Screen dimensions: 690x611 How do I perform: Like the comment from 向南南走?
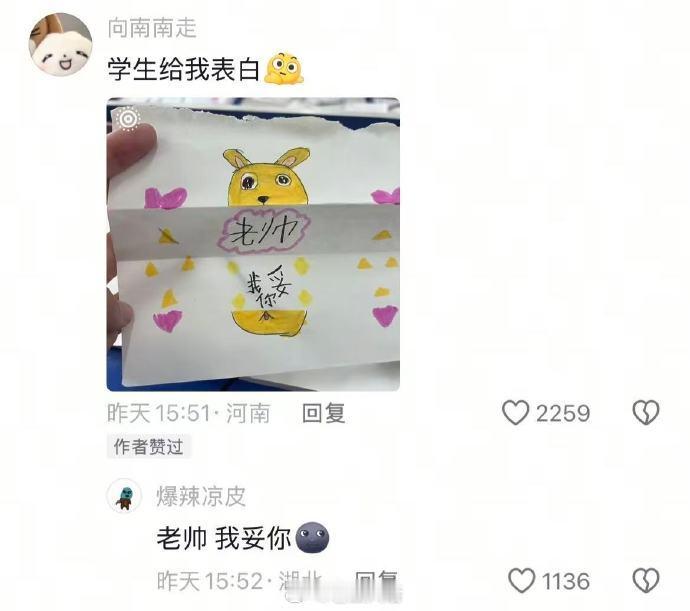coord(515,413)
